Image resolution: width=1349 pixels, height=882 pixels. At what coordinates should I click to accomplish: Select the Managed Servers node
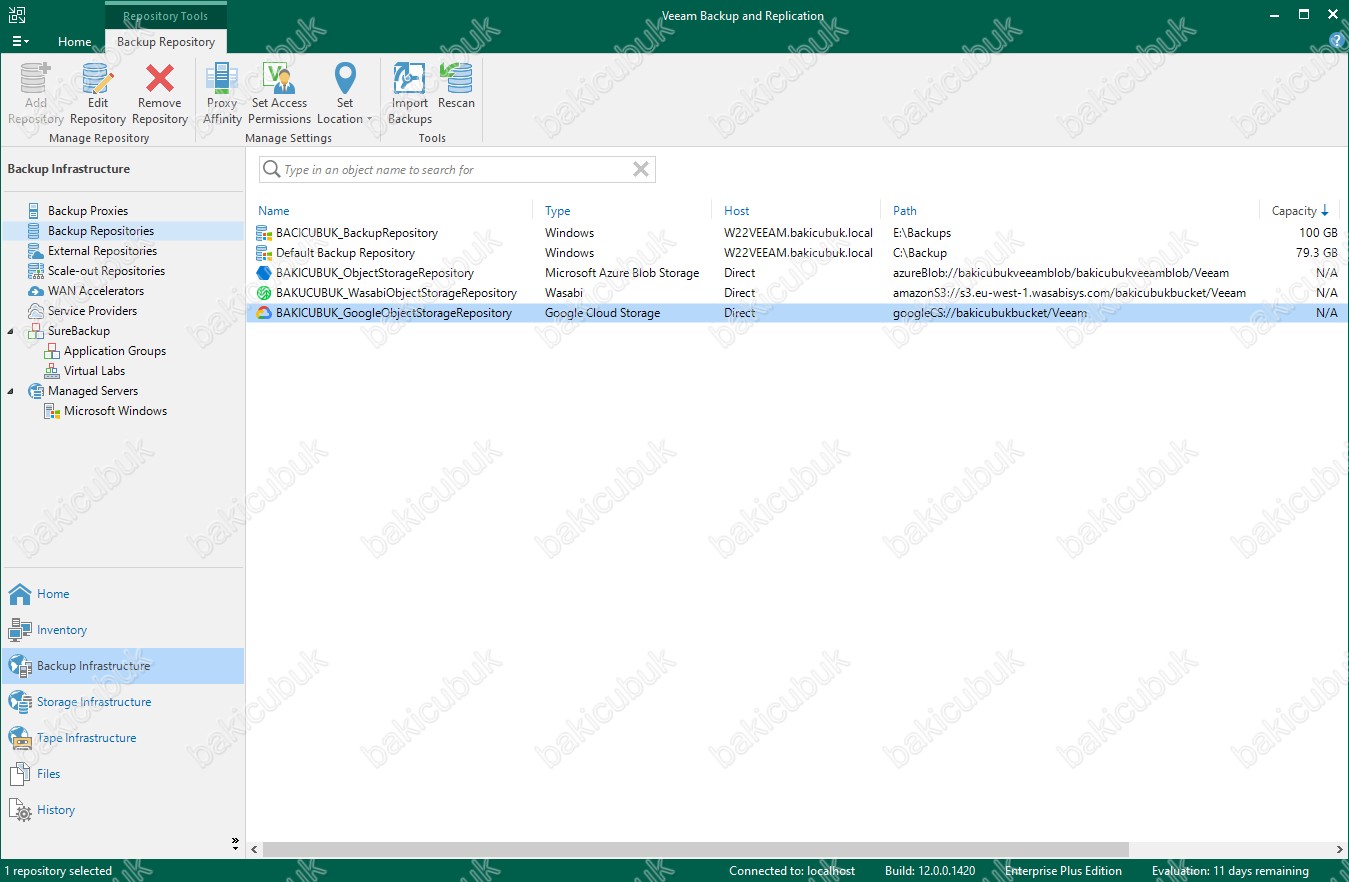click(93, 391)
